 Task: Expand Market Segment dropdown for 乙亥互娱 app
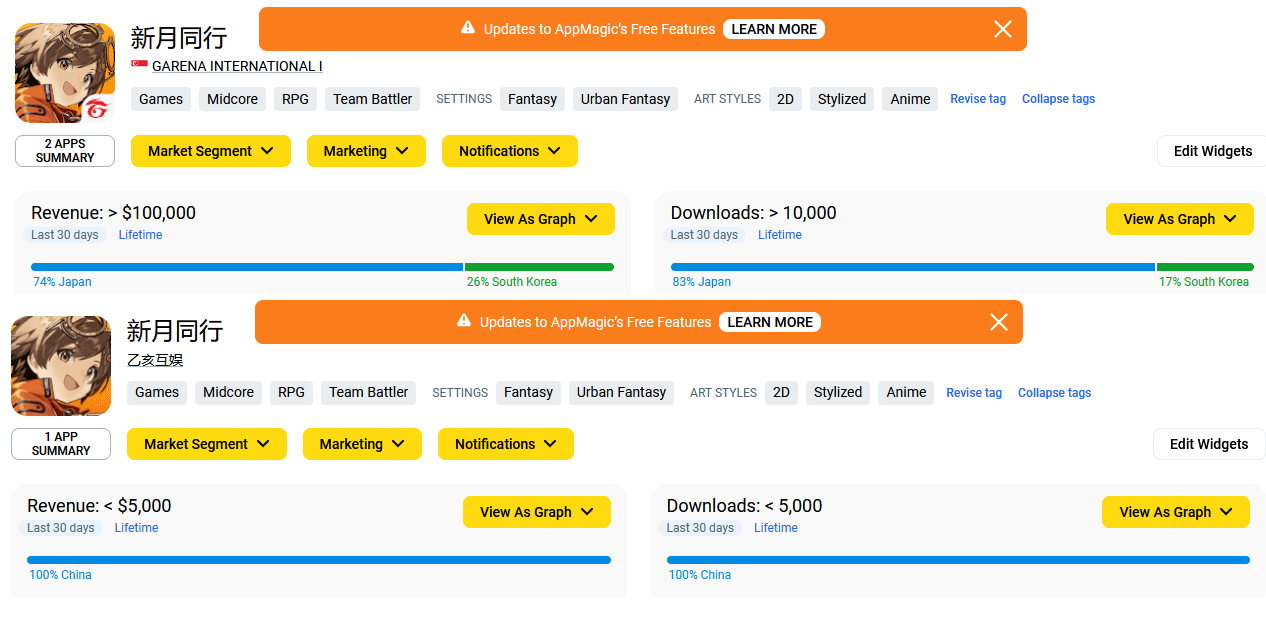pos(207,444)
